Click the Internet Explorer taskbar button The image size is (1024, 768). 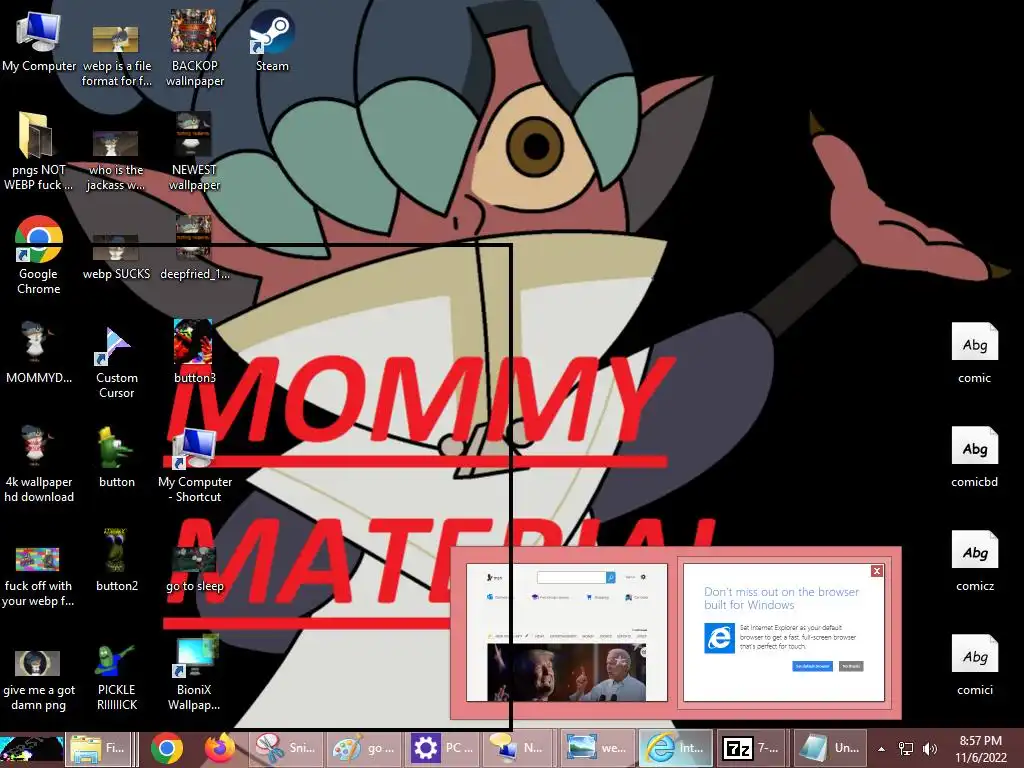point(675,748)
